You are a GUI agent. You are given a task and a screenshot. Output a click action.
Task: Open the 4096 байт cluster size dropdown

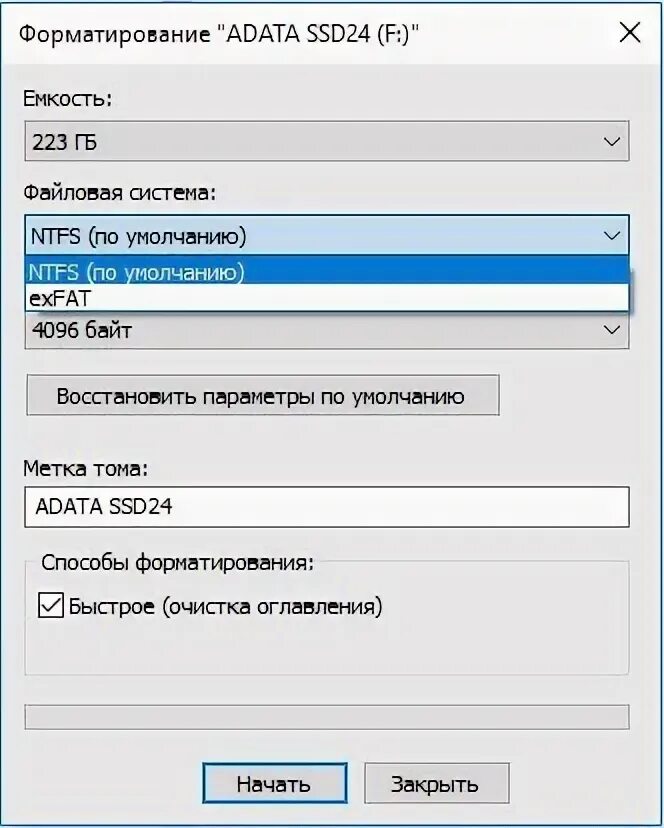pyautogui.click(x=326, y=331)
